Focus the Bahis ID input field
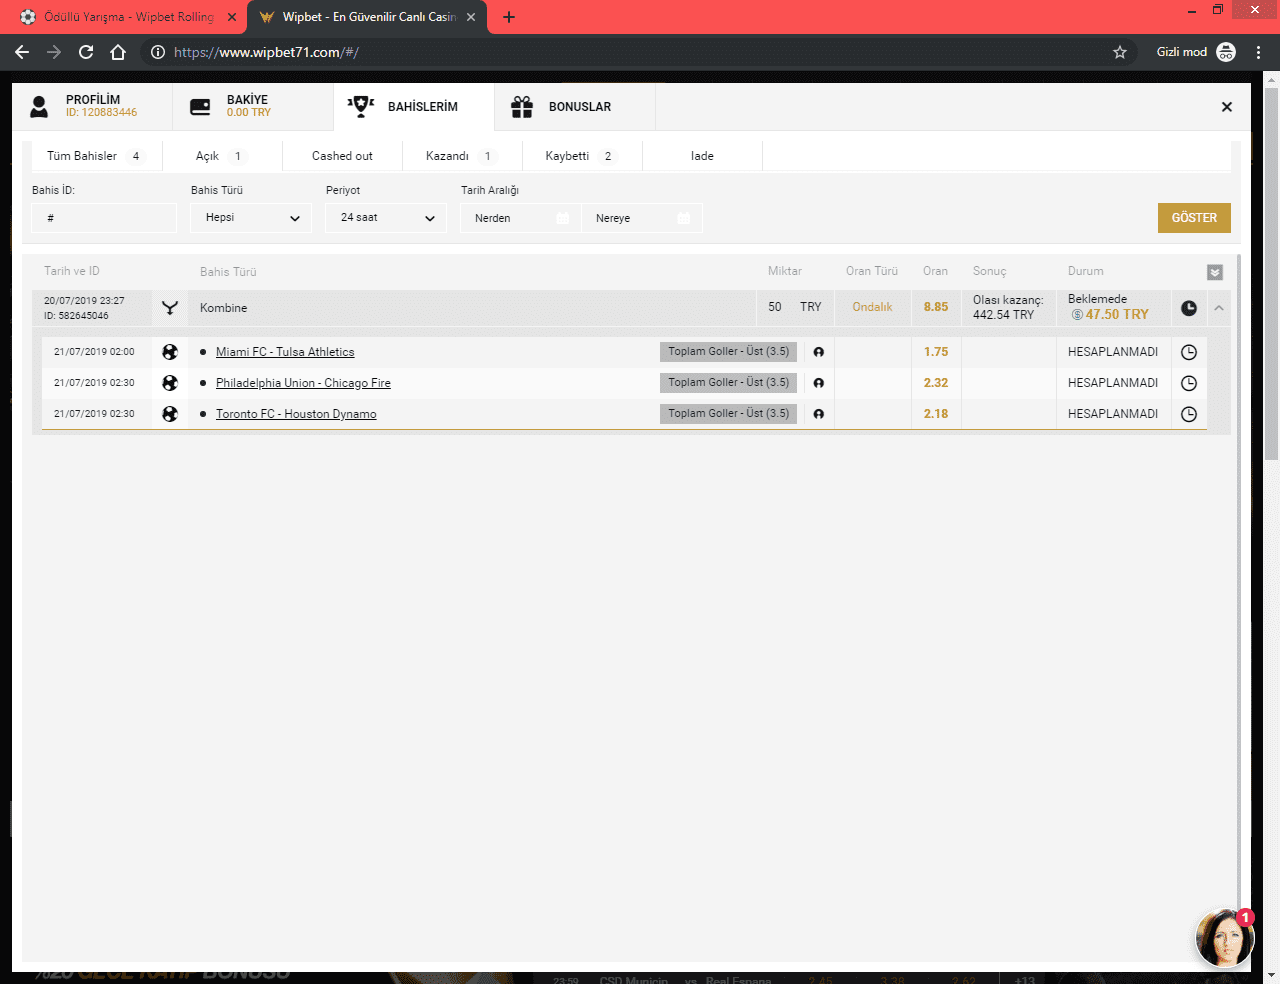The image size is (1280, 984). 104,218
